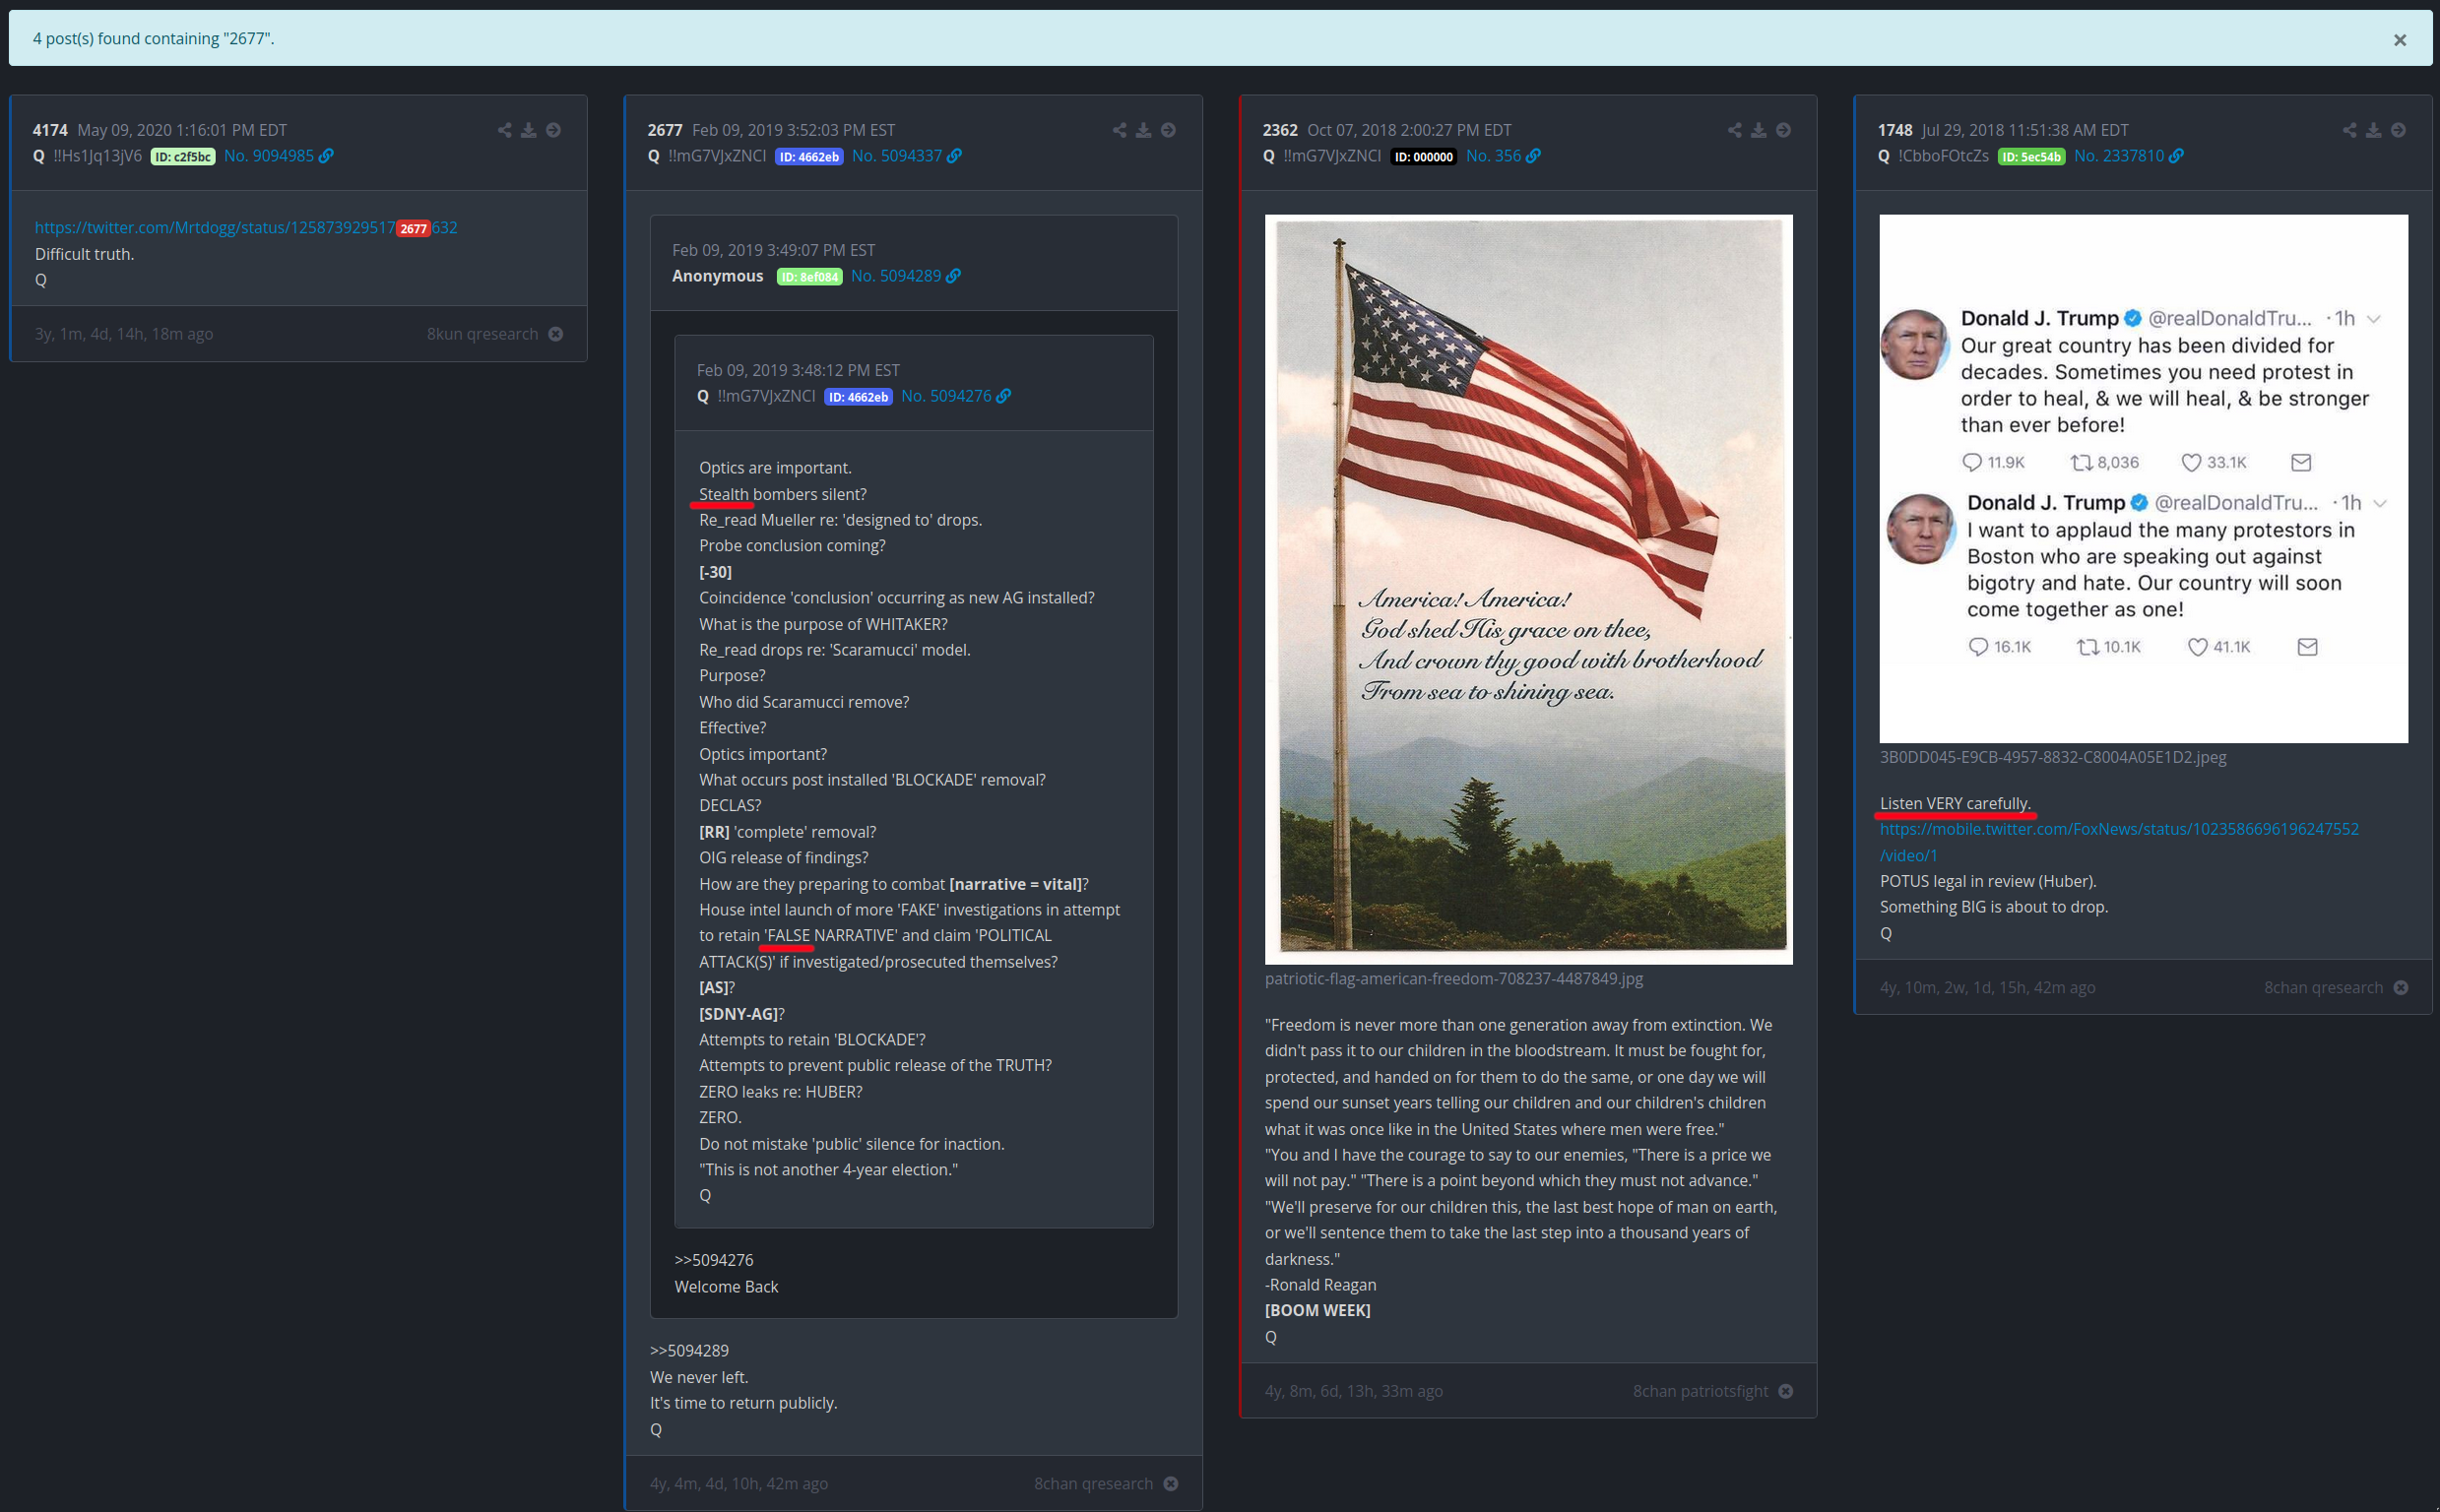Share post 2362
2440x1512 pixels.
click(x=1734, y=130)
